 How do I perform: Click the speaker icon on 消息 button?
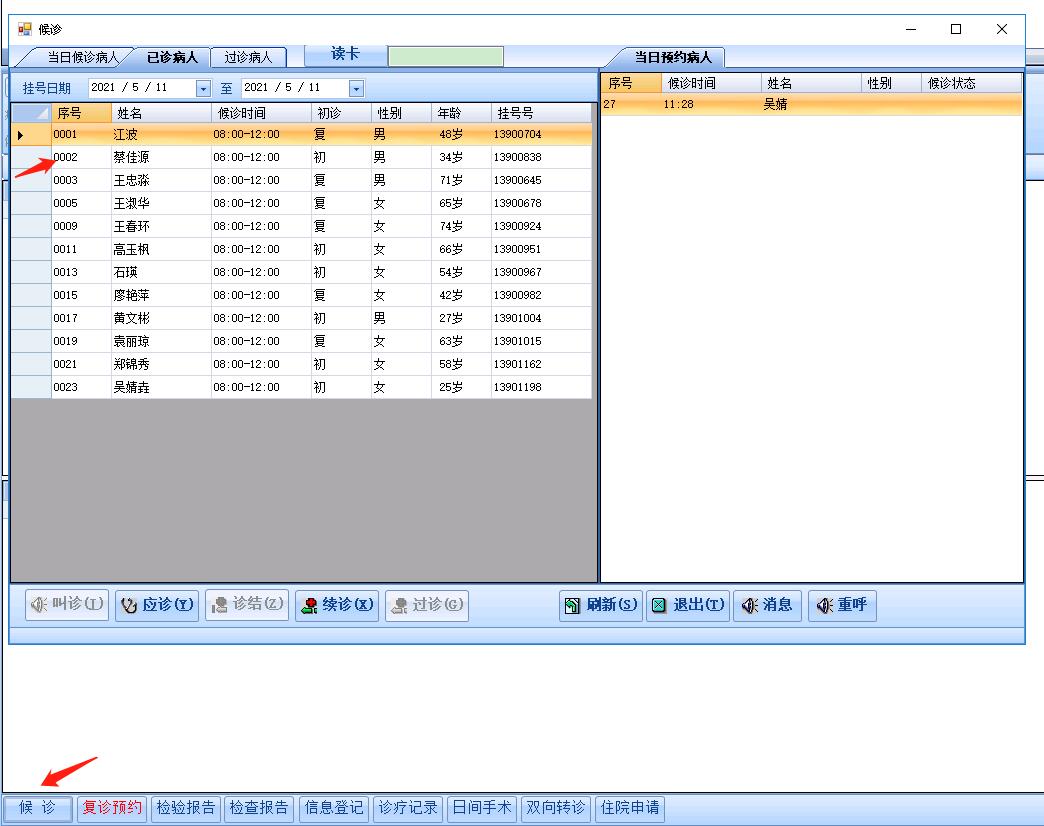tap(750, 605)
